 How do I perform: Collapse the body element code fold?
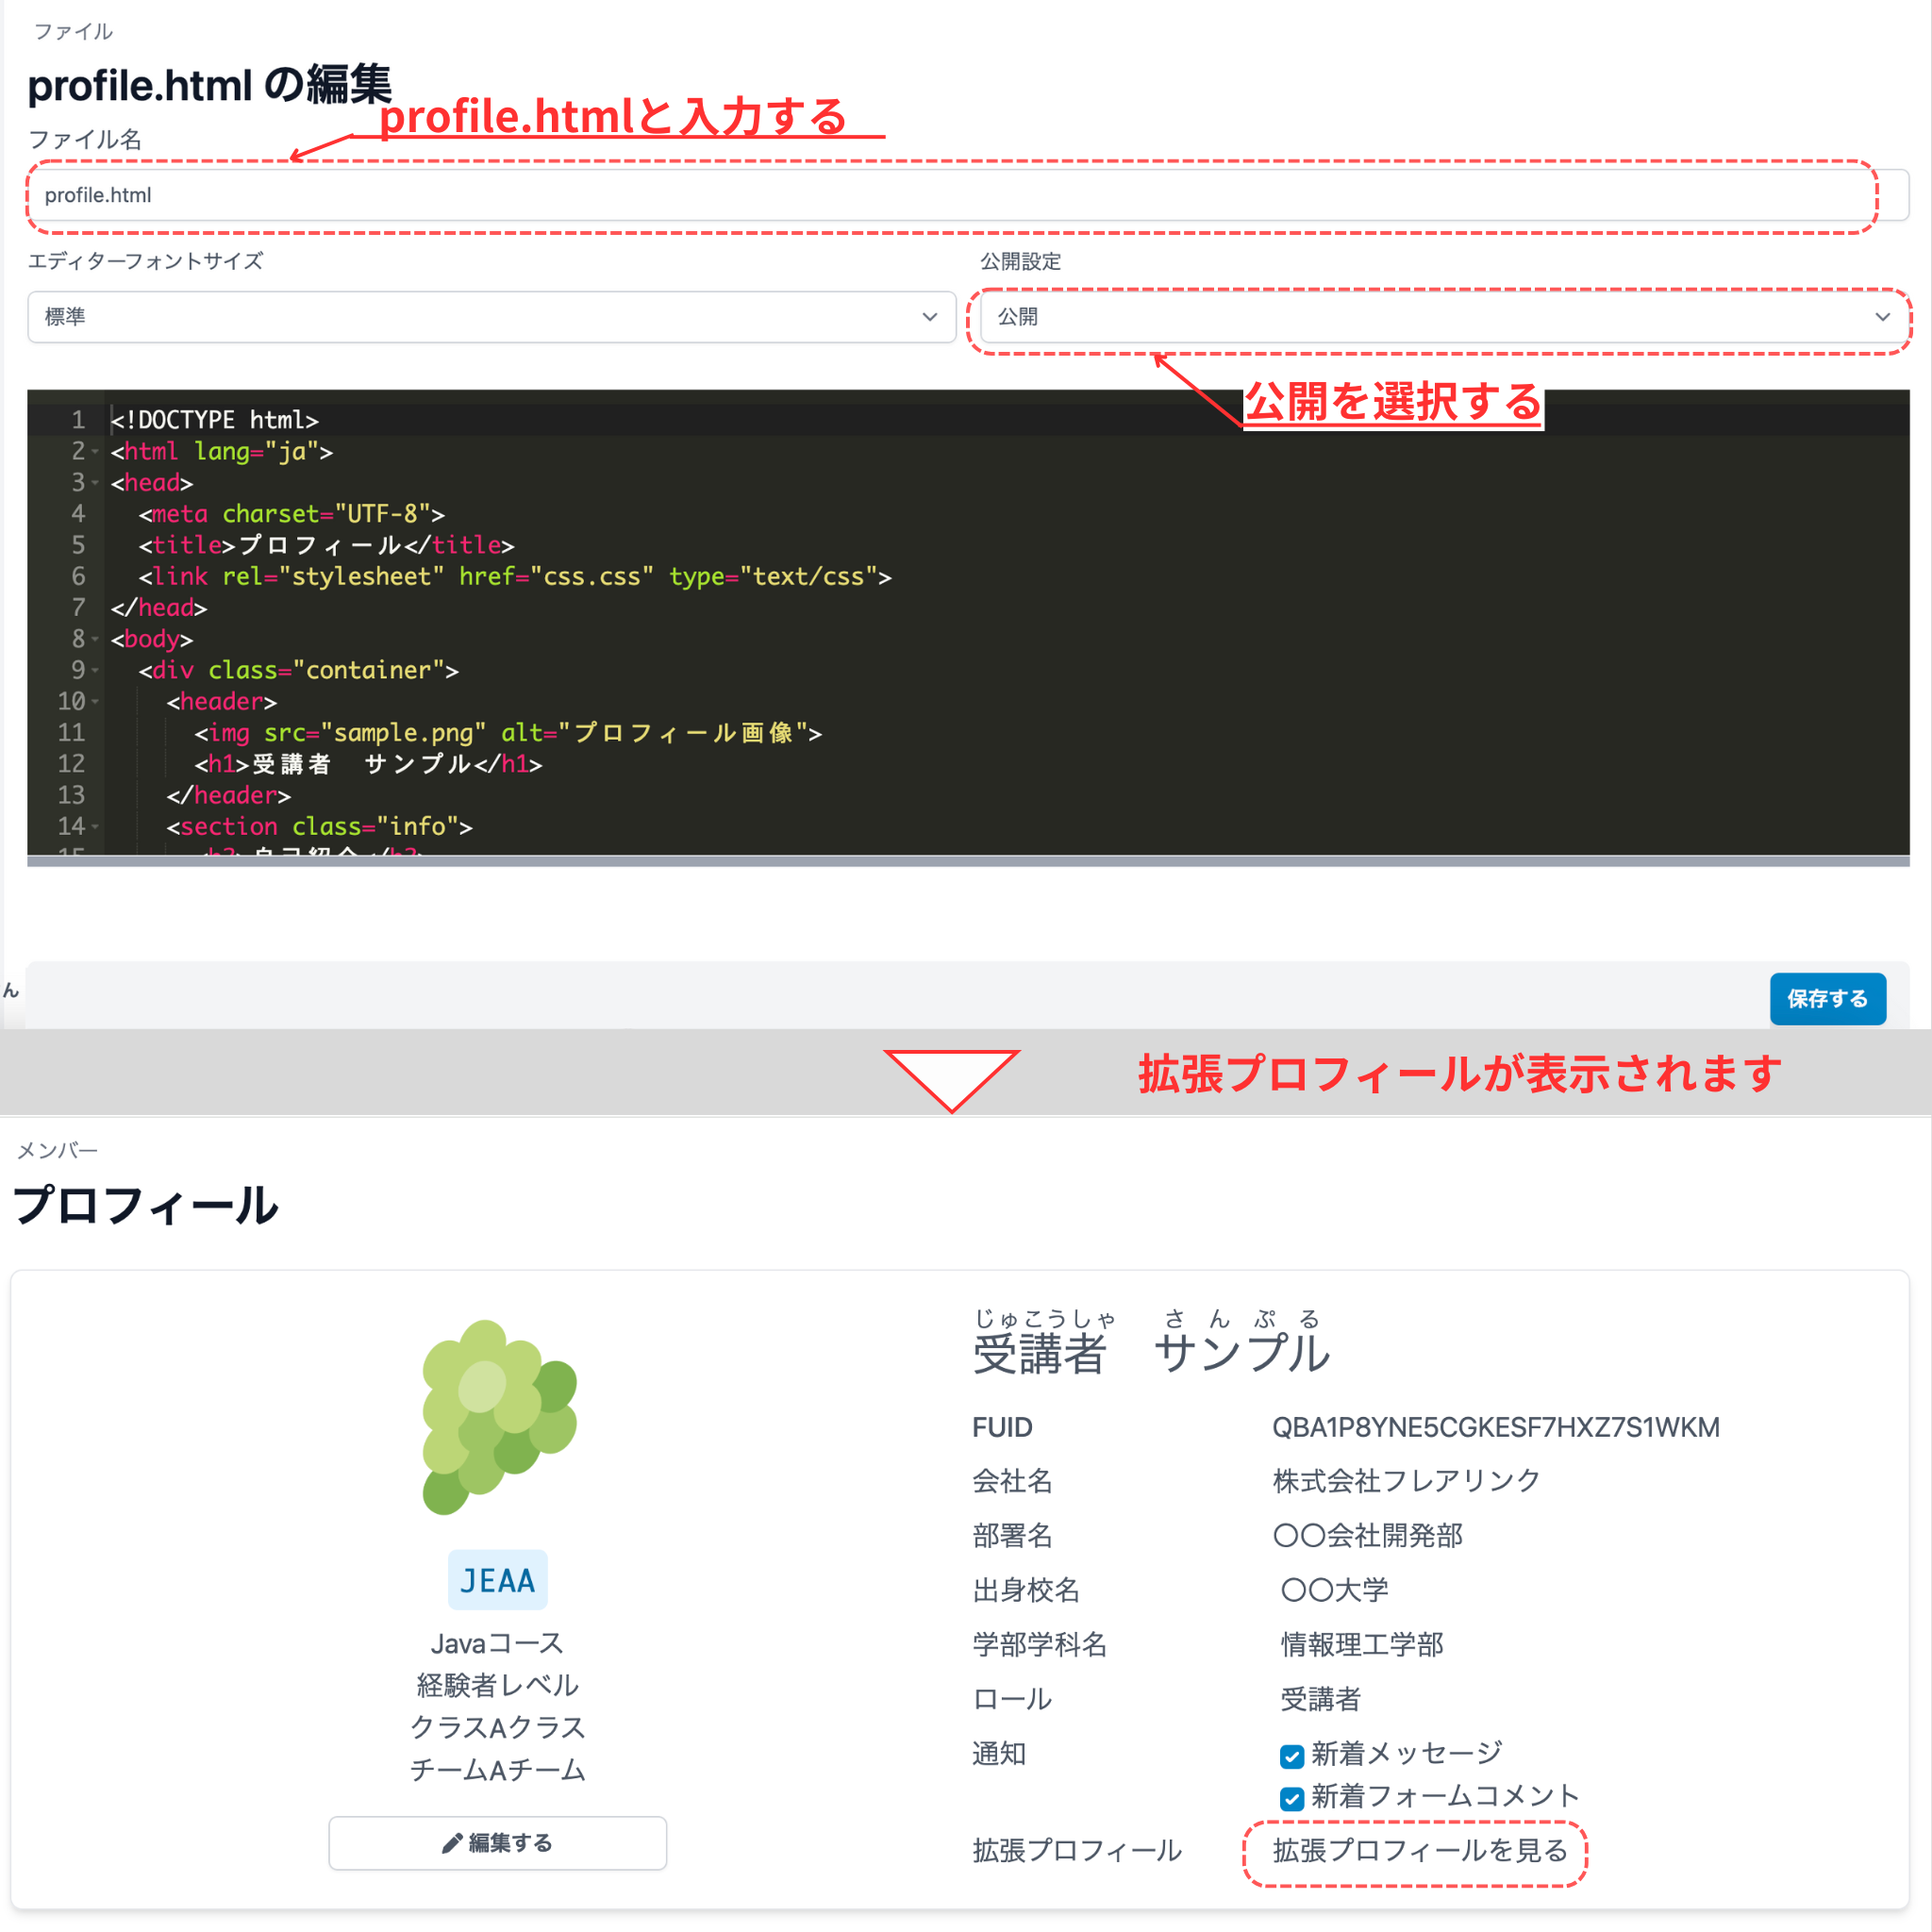click(95, 638)
